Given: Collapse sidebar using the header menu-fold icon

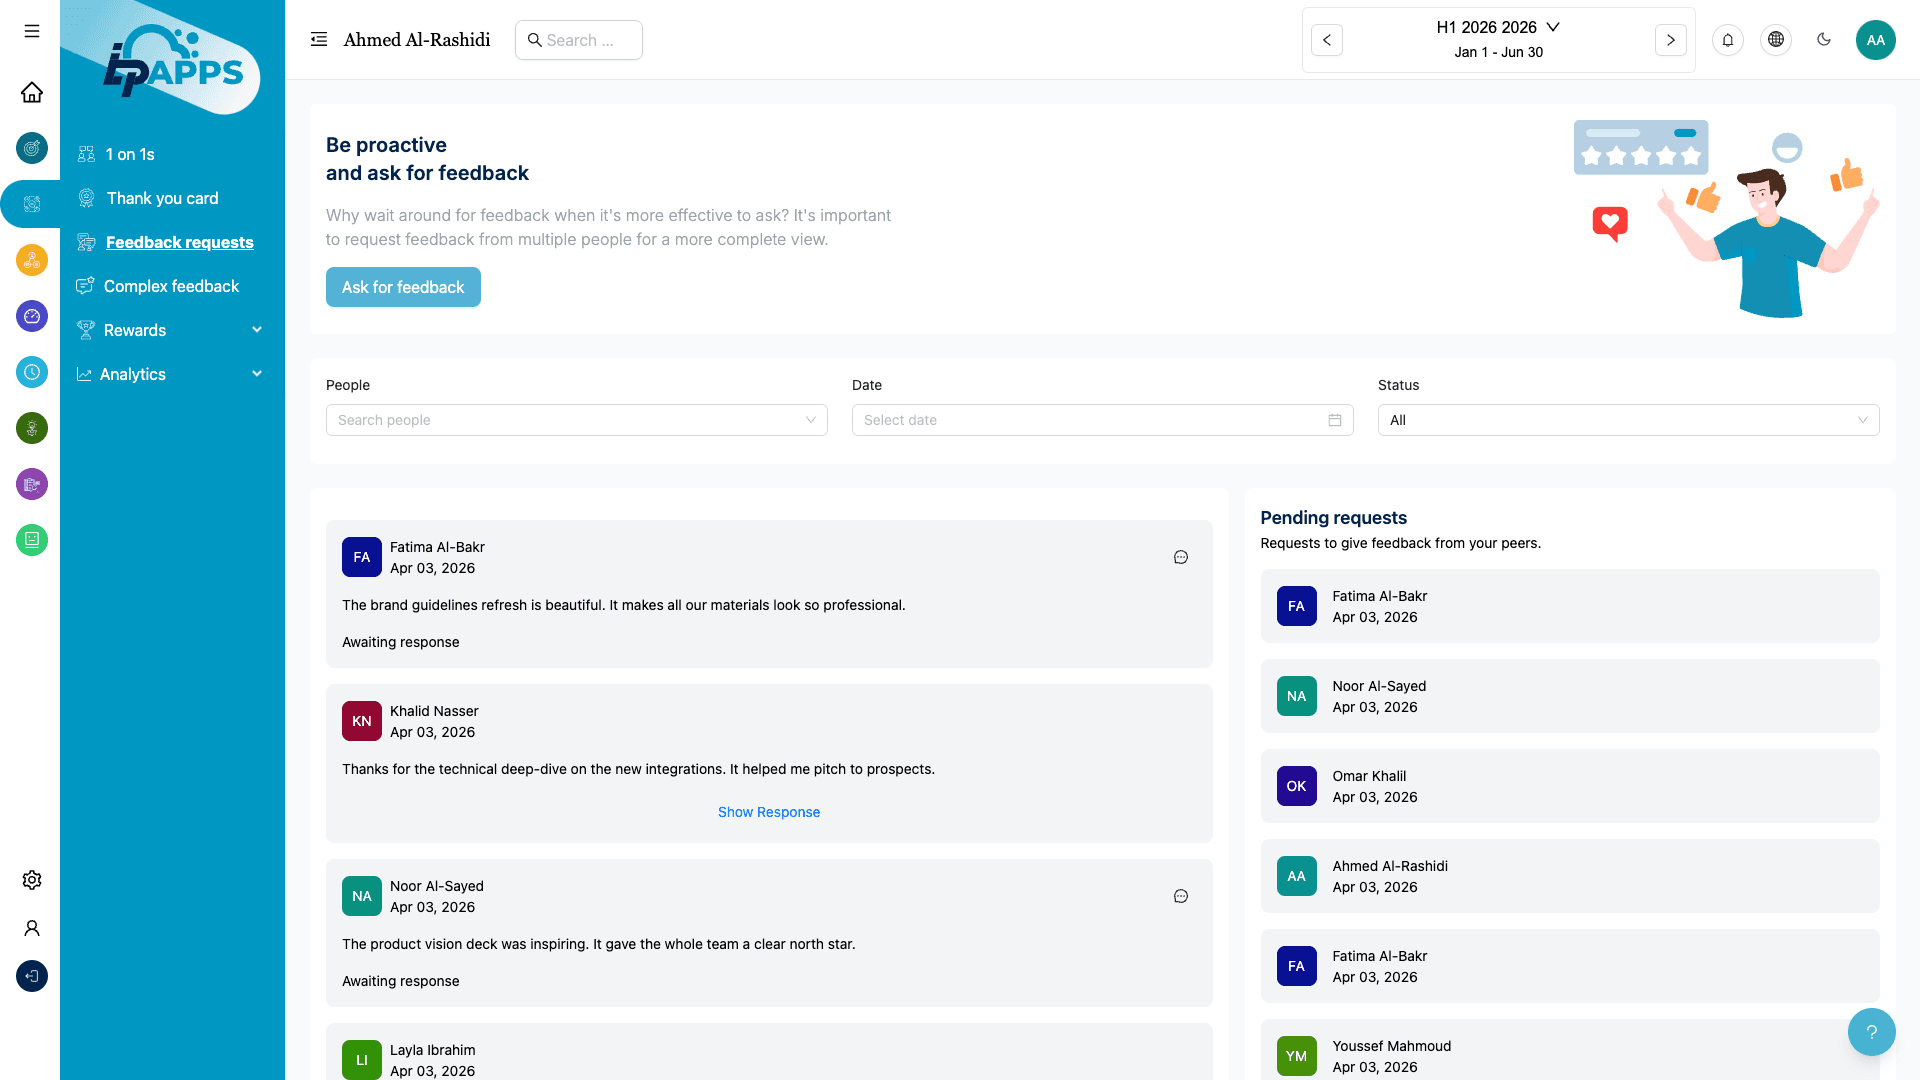Looking at the screenshot, I should (x=319, y=39).
